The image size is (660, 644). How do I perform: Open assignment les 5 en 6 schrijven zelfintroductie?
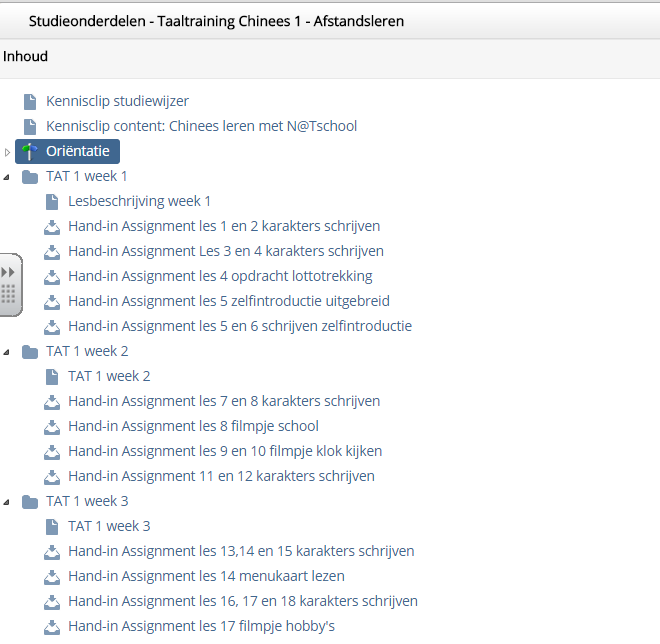[x=240, y=326]
